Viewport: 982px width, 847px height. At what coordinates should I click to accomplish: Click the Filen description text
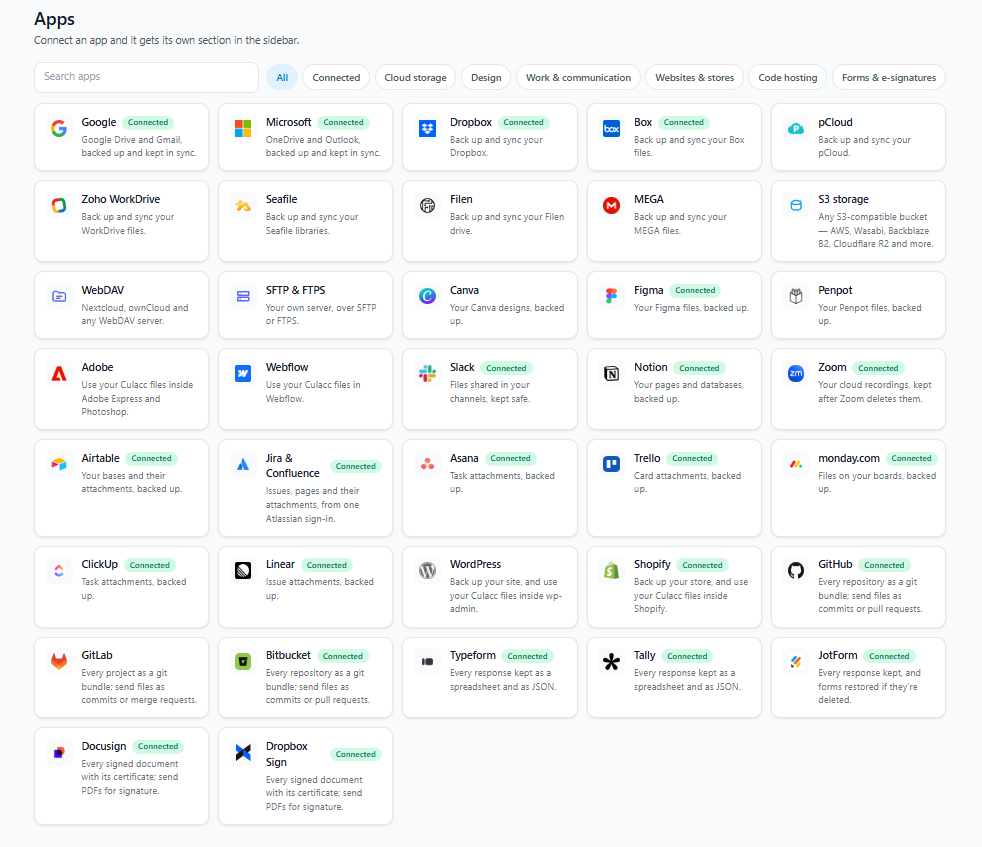coord(507,224)
